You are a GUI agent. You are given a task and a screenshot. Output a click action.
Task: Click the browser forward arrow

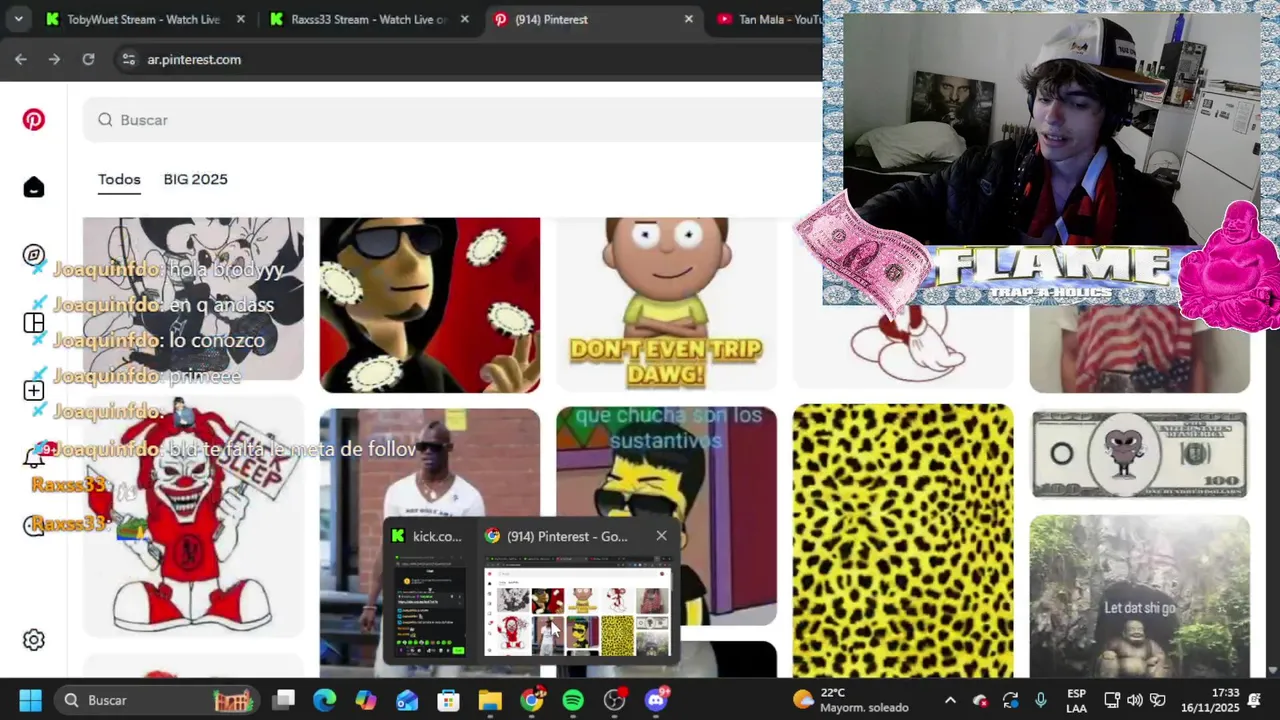click(x=54, y=59)
